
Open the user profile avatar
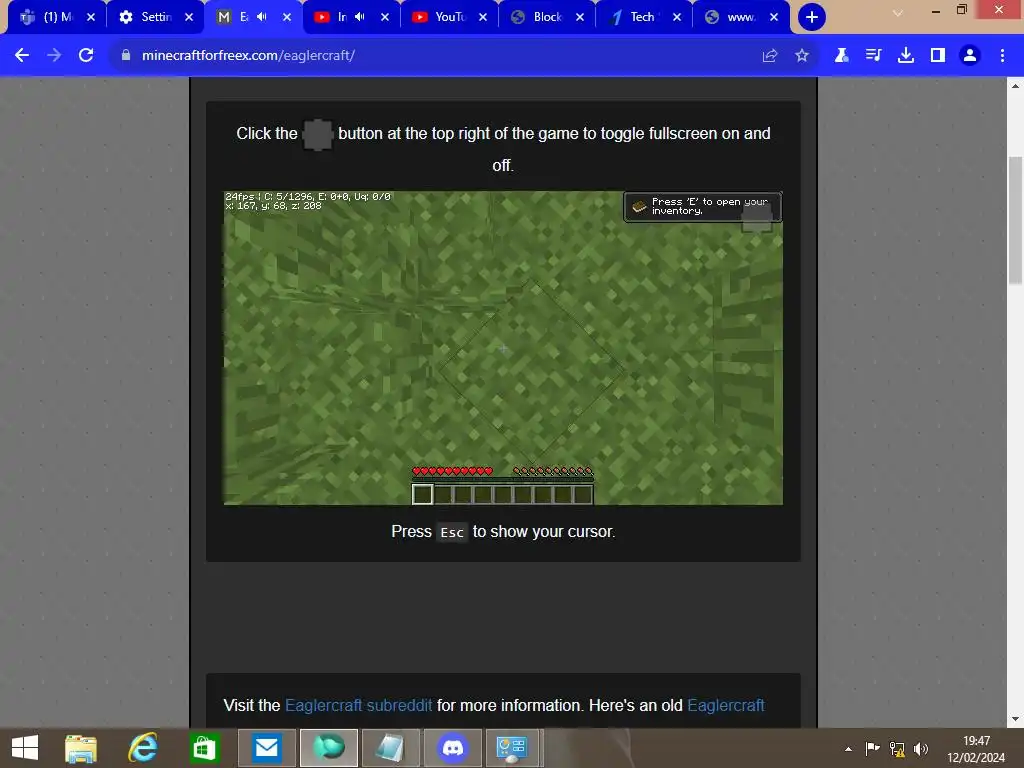tap(970, 56)
